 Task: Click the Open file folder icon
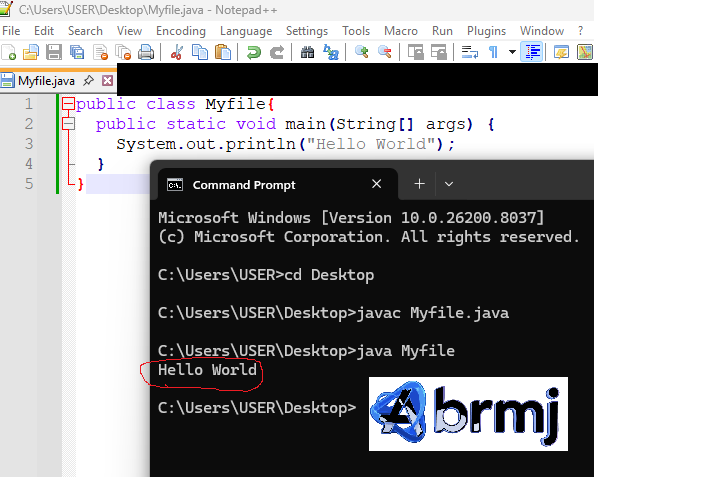click(x=31, y=52)
